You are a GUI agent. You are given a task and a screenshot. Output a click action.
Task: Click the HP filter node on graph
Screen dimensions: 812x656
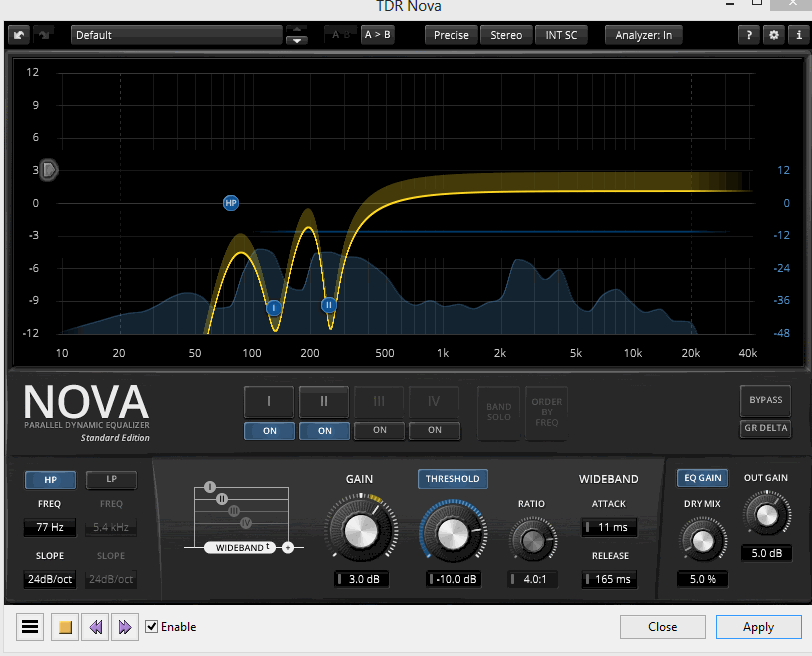pyautogui.click(x=231, y=203)
